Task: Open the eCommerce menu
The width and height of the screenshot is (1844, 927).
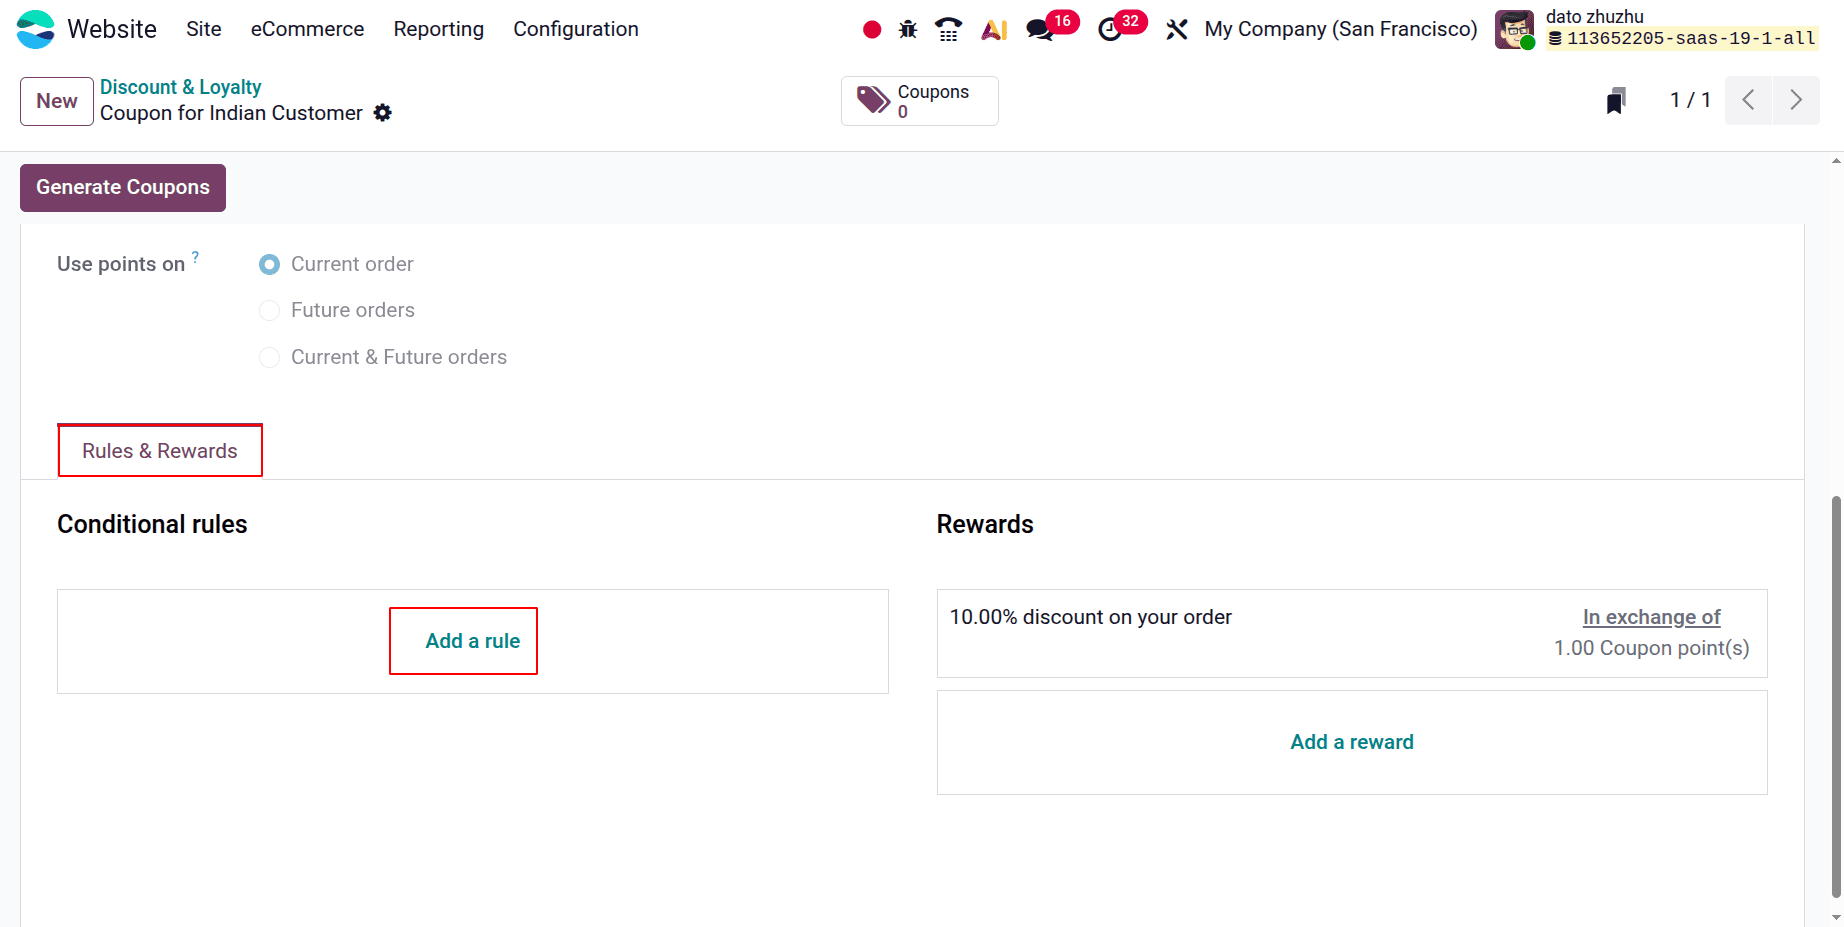Action: point(307,29)
